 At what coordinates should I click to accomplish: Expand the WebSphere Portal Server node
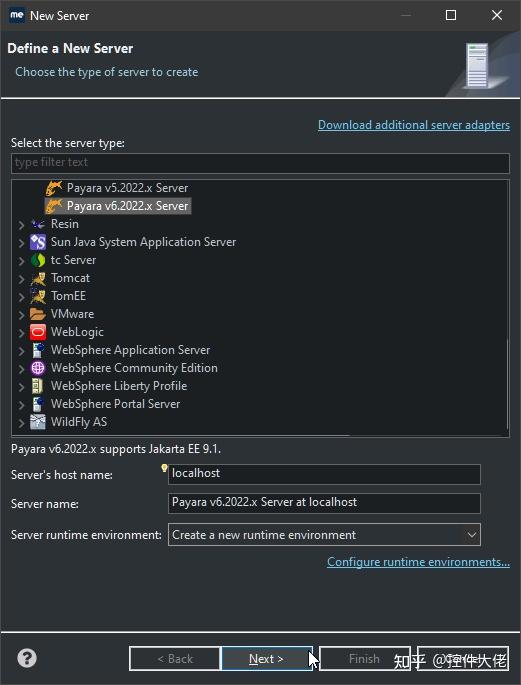pos(21,405)
